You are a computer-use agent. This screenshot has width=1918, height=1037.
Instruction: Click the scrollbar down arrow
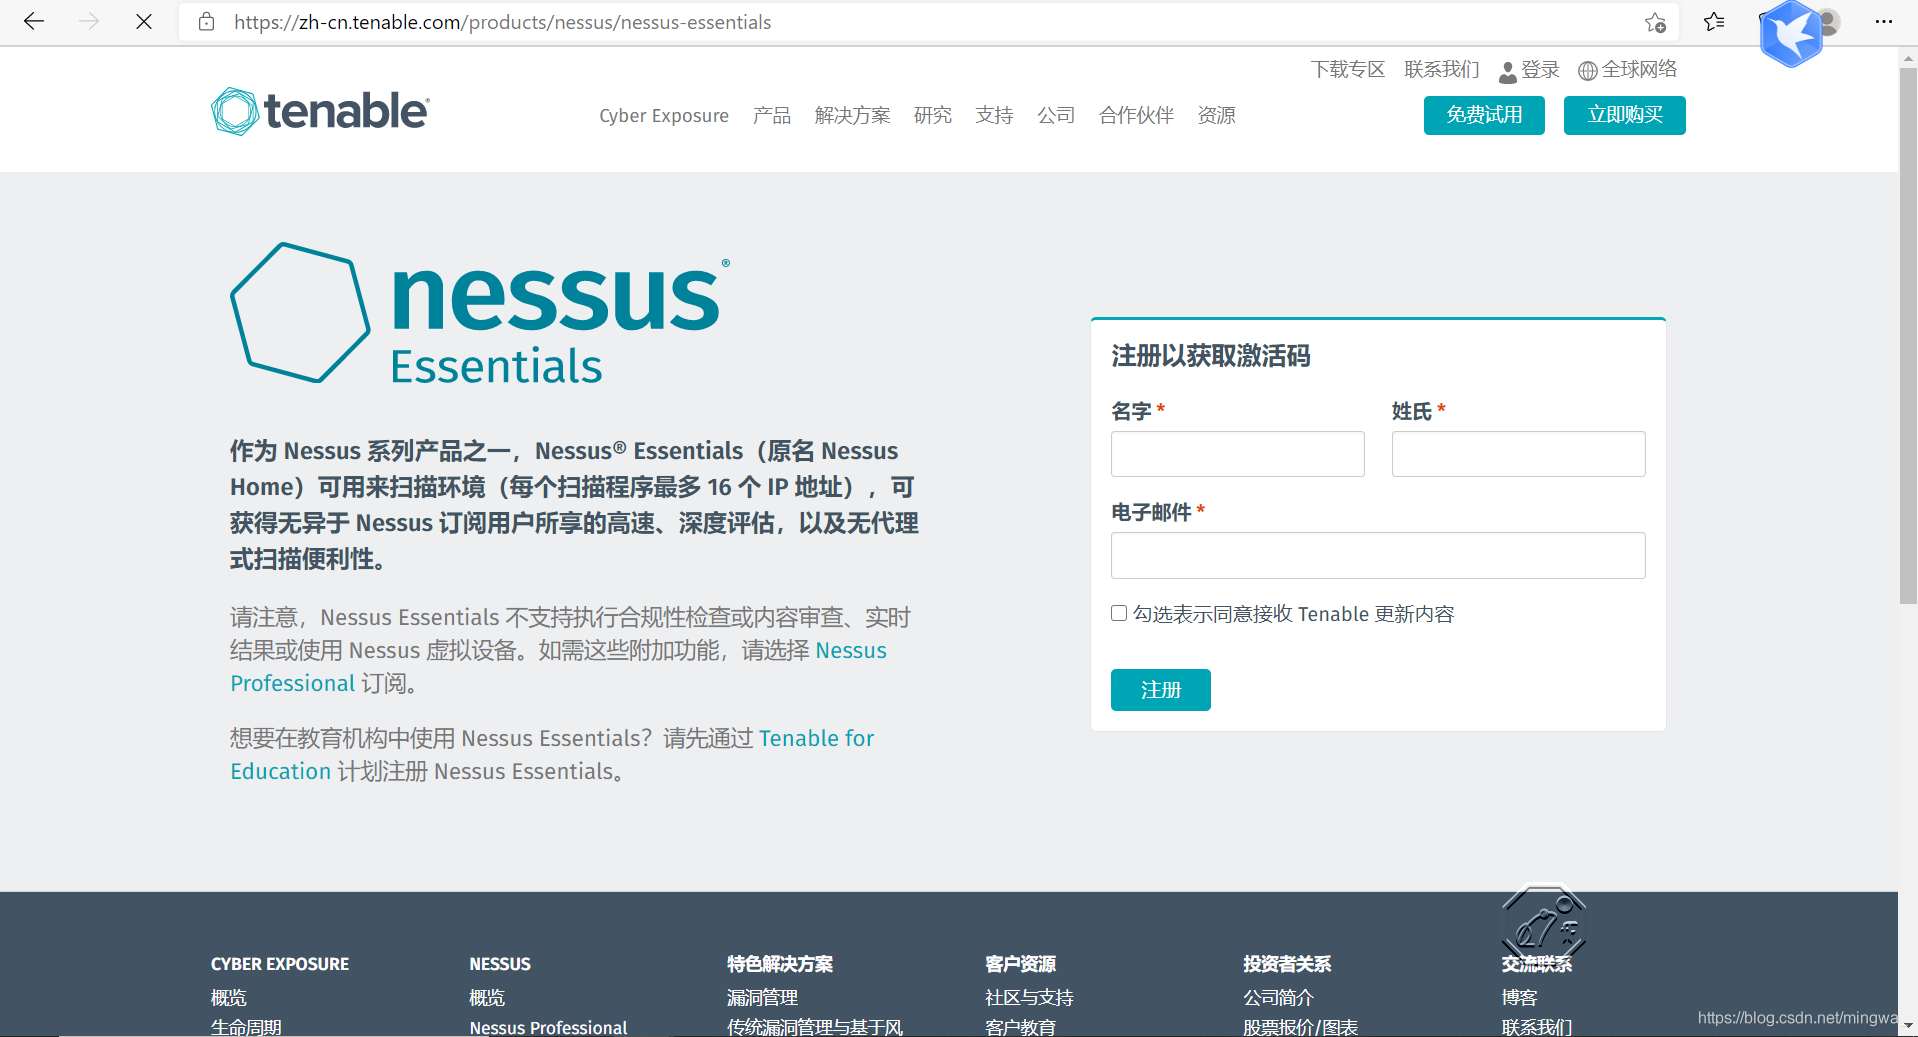(x=1908, y=1026)
